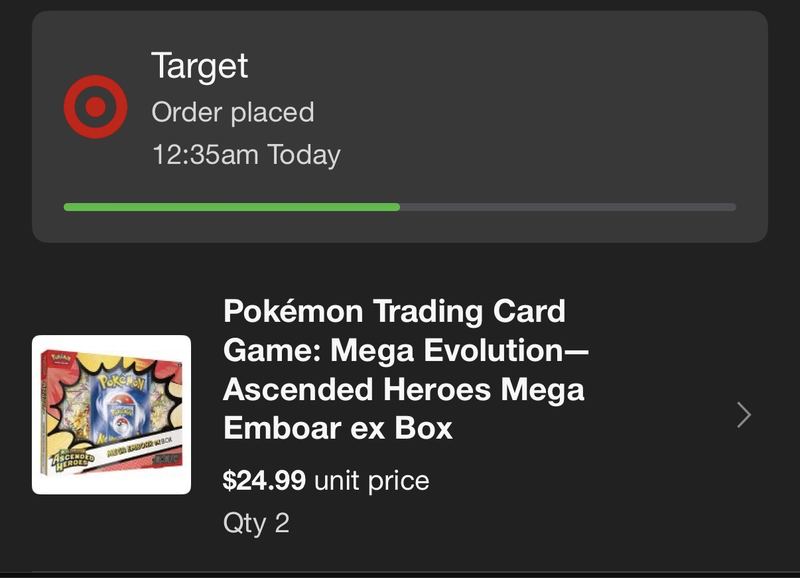Click the Ascended Heroes Mega title line
Image resolution: width=800 pixels, height=578 pixels.
(x=404, y=389)
